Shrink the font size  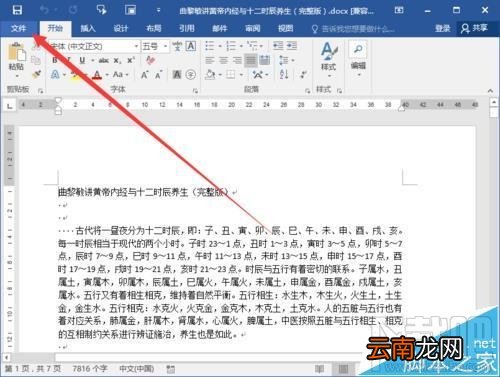click(x=158, y=75)
